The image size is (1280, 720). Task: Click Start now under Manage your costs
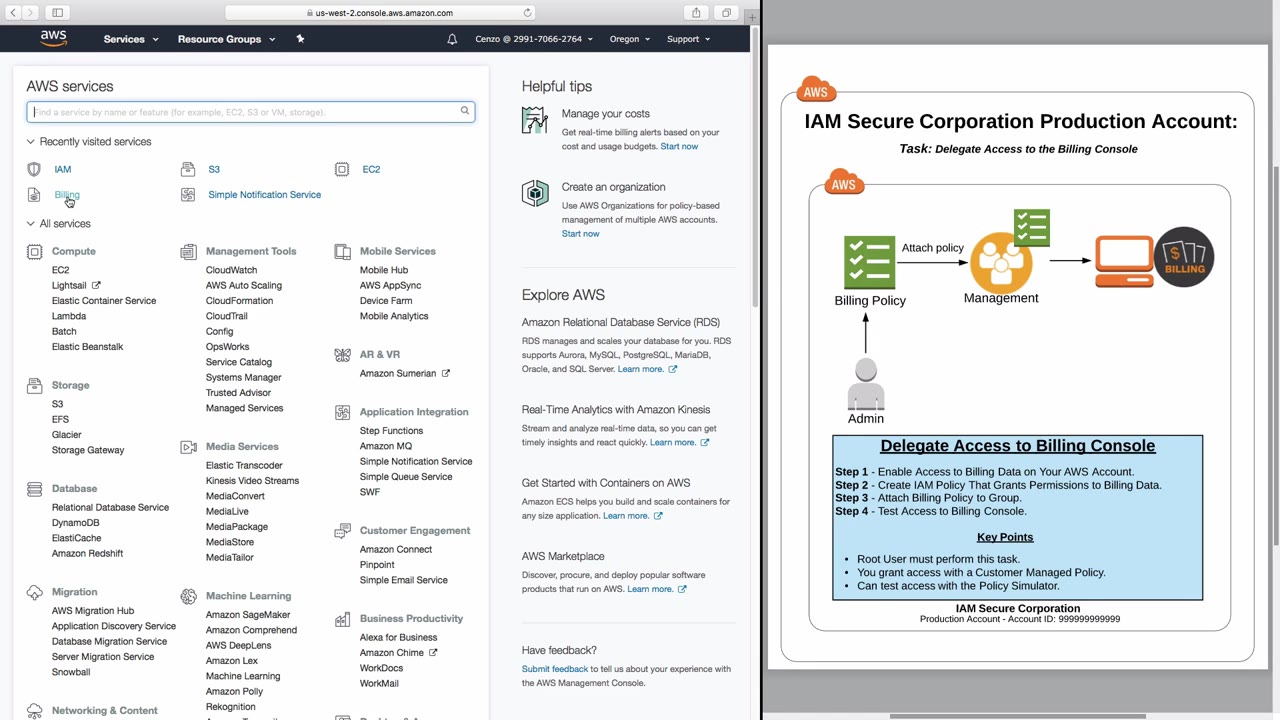[x=679, y=147]
